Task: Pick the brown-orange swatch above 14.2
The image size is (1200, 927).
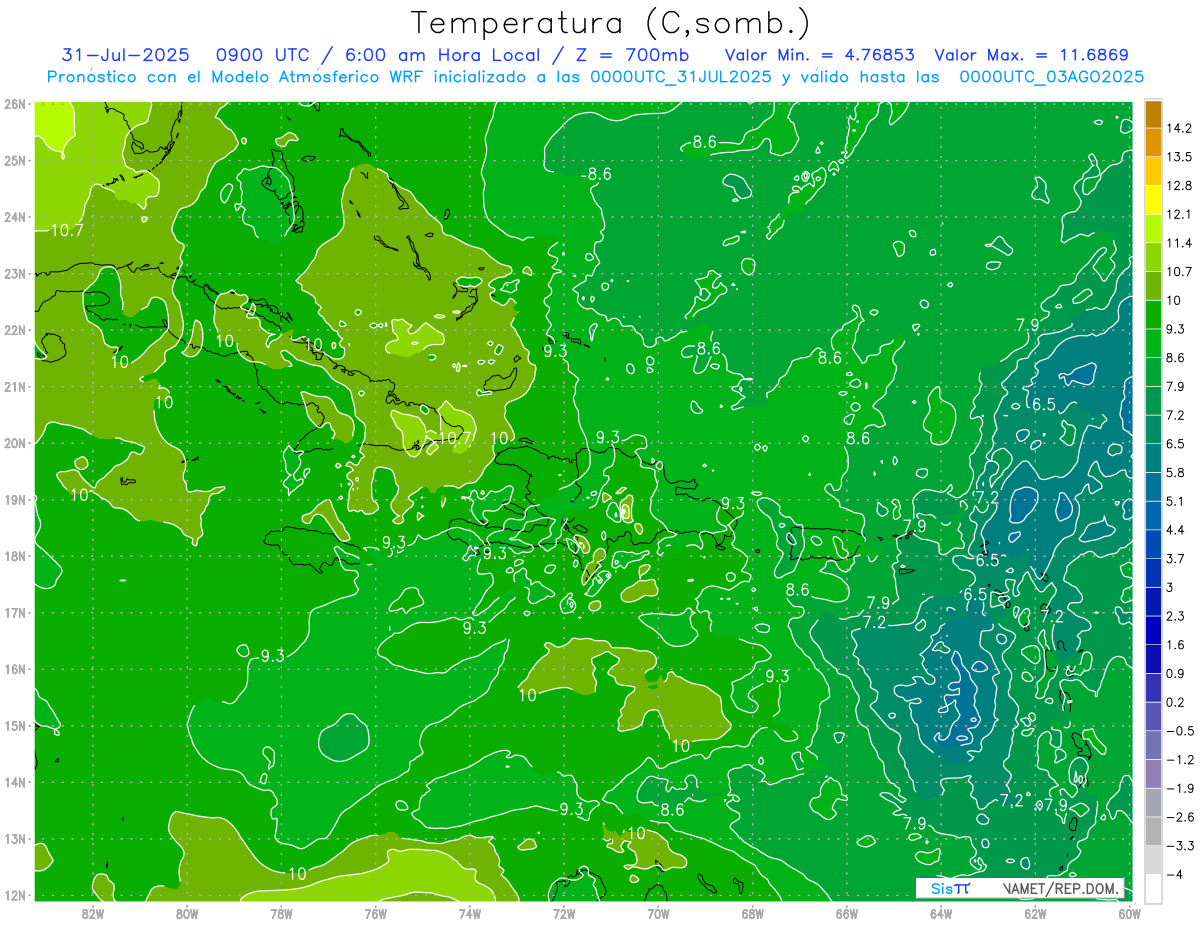Action: coord(1153,114)
